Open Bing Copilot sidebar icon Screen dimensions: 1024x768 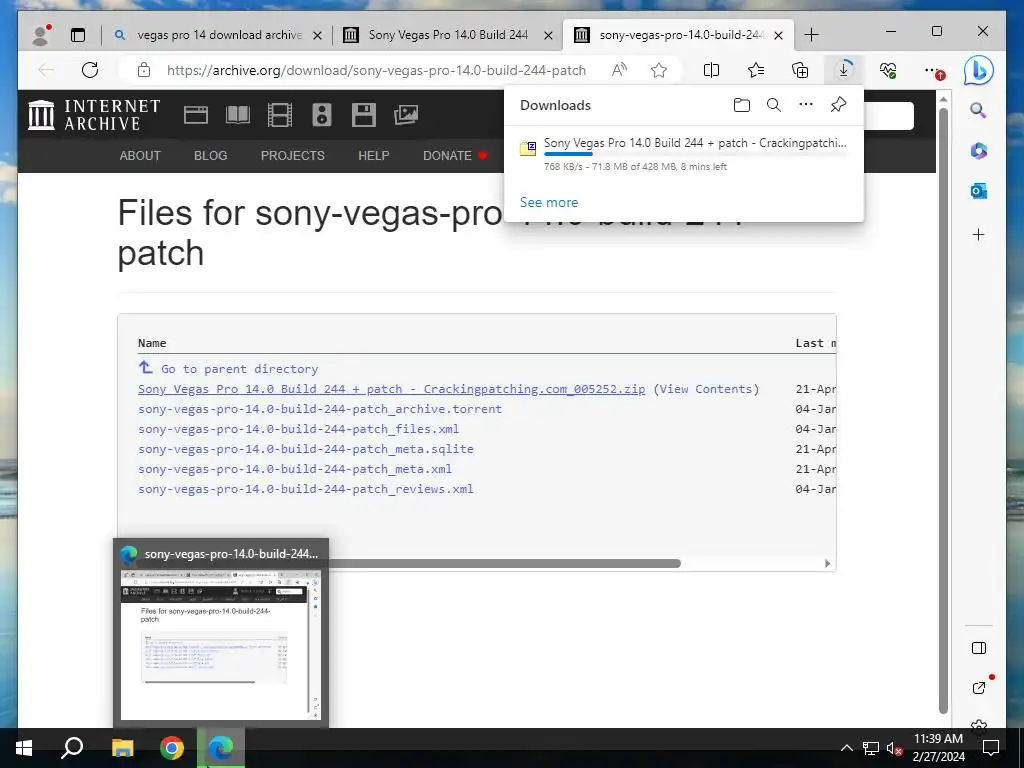pyautogui.click(x=978, y=70)
